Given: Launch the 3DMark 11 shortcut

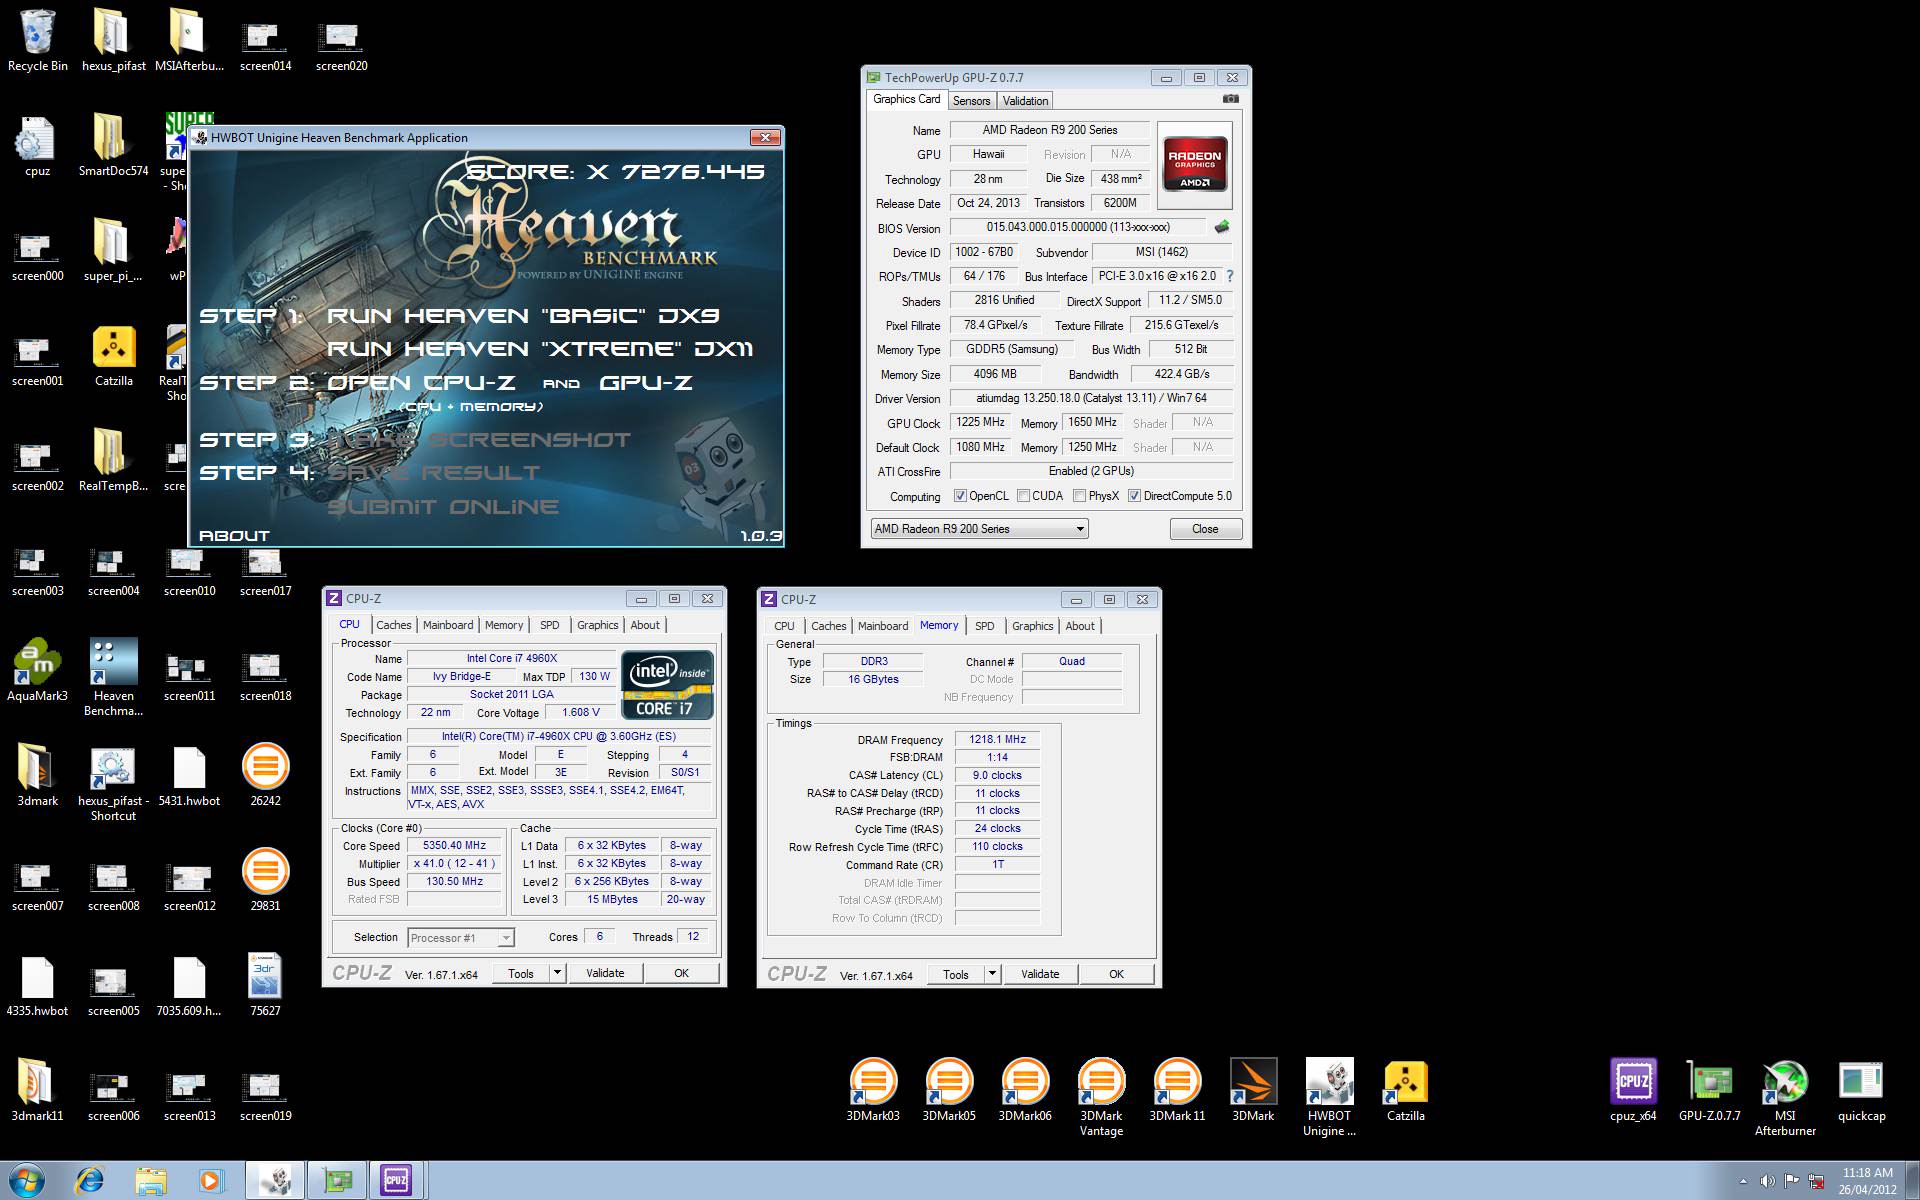Looking at the screenshot, I should click(x=1177, y=1090).
